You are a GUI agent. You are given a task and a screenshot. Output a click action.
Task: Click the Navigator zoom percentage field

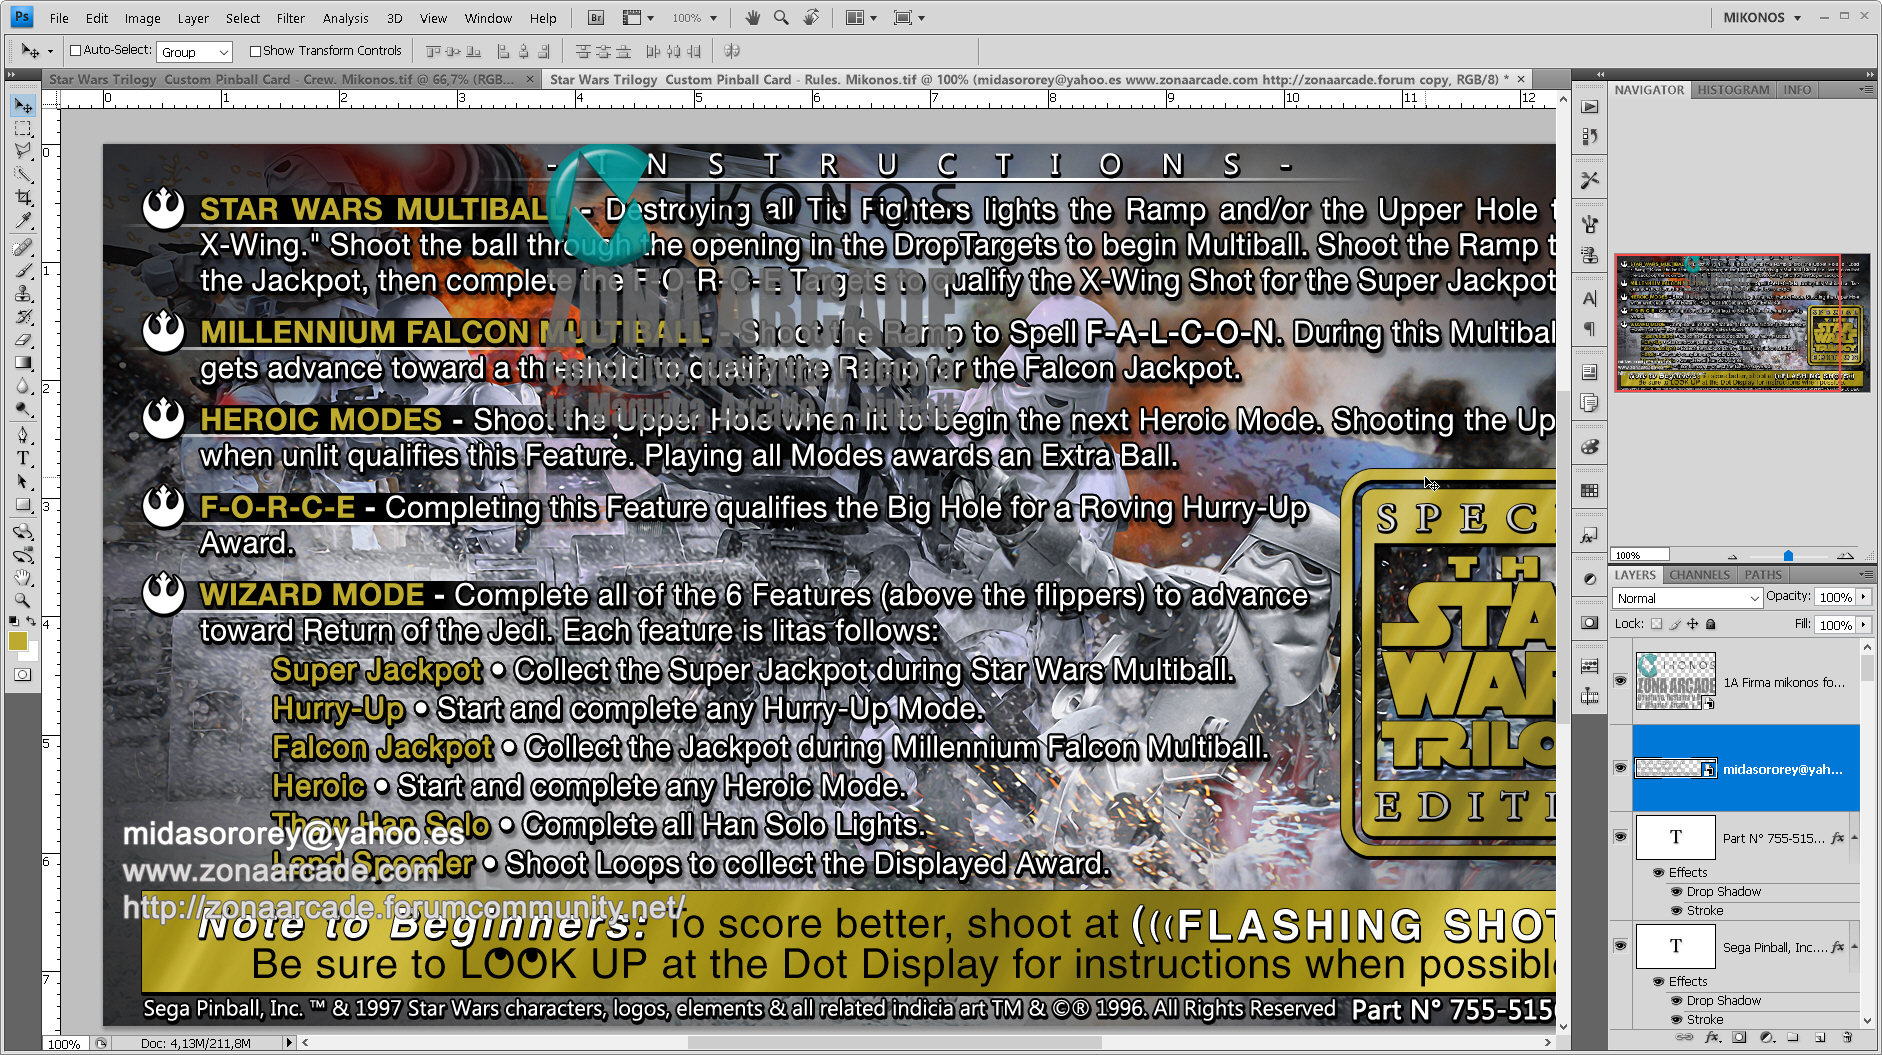point(1641,555)
